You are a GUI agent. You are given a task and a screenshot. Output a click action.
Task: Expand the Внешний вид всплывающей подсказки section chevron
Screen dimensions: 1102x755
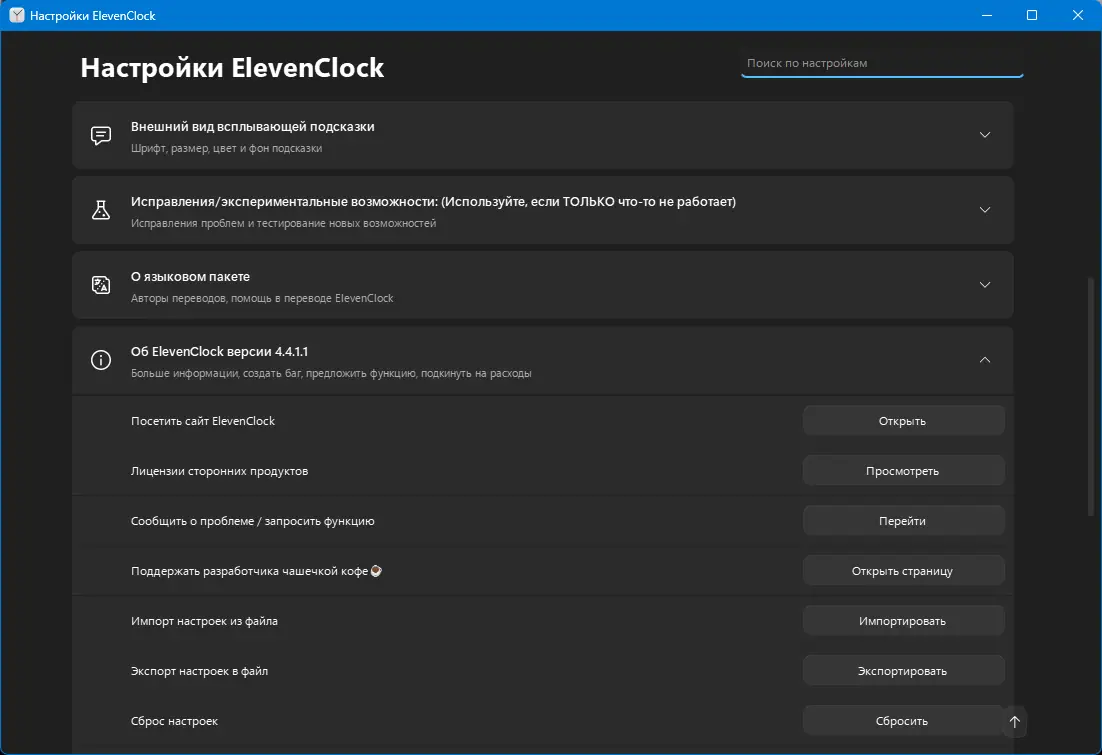985,135
